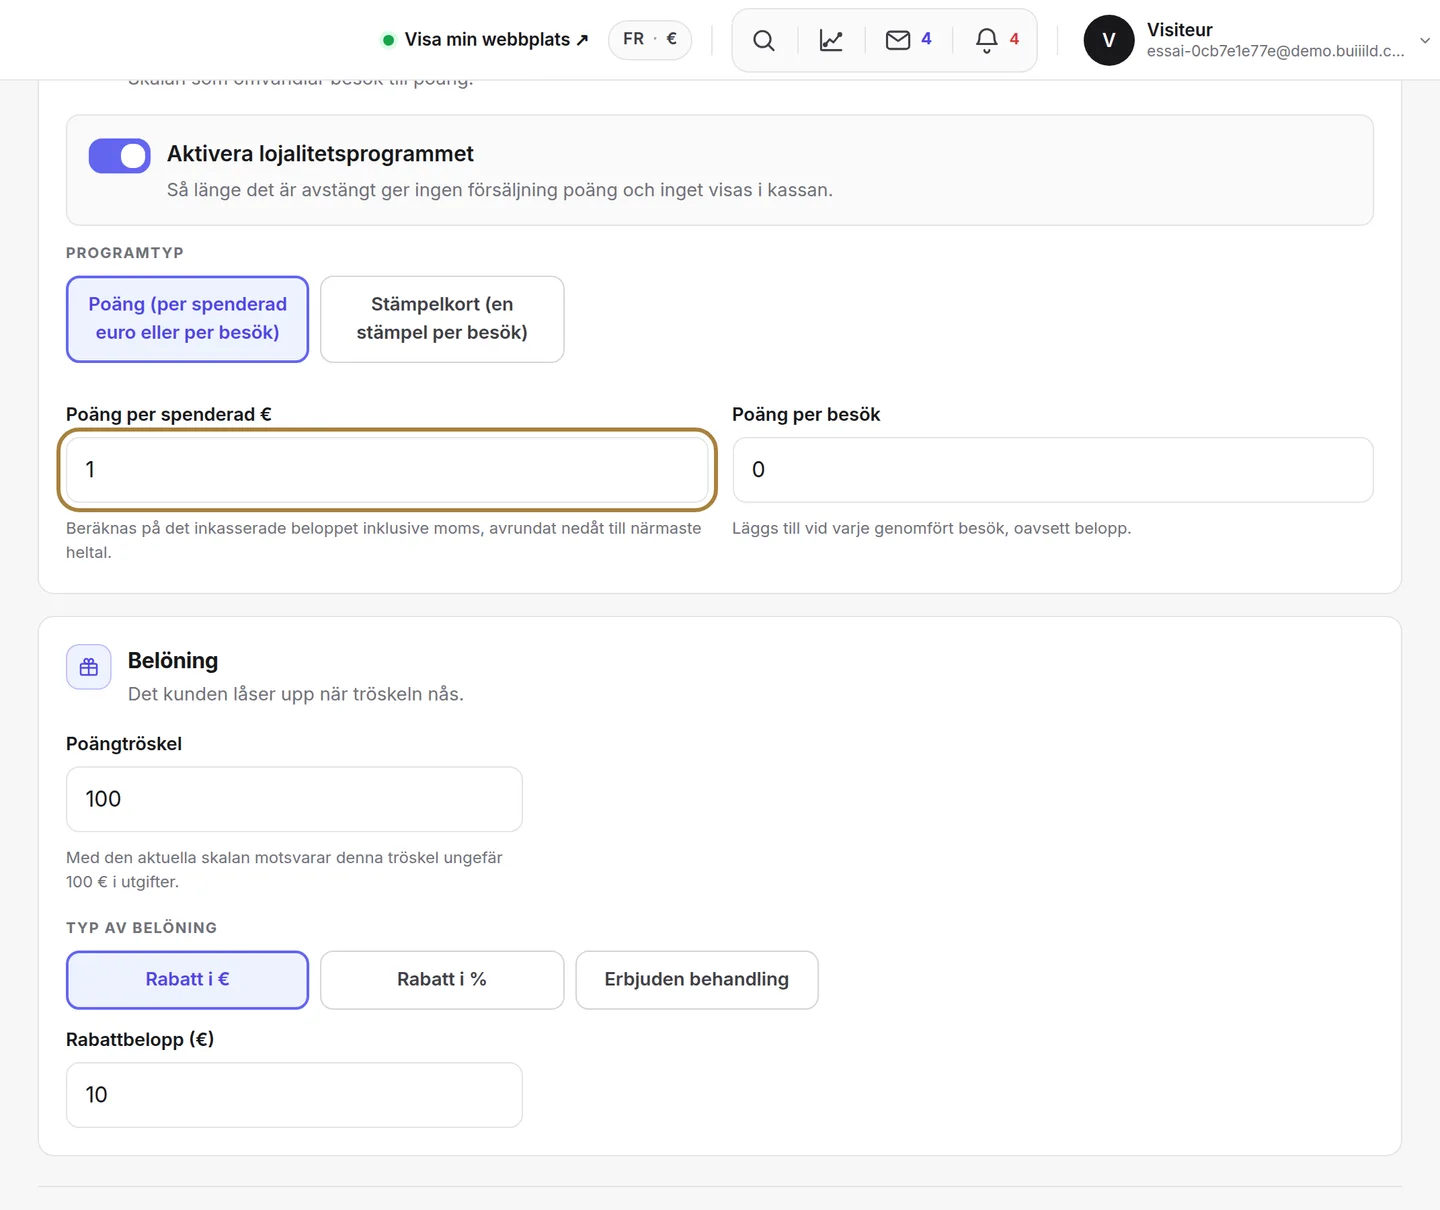Select Poäng (per spenderad euro eller per besök)
Screen dimensions: 1440x1210
tap(187, 319)
